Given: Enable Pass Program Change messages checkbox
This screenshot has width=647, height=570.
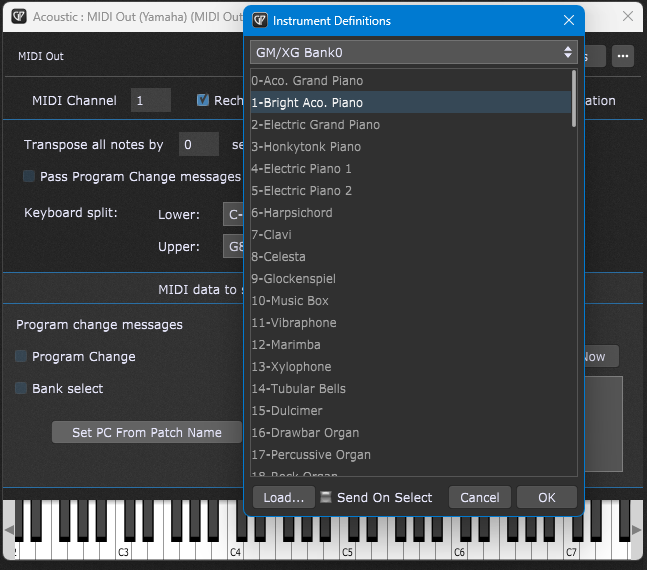Looking at the screenshot, I should coord(29,176).
